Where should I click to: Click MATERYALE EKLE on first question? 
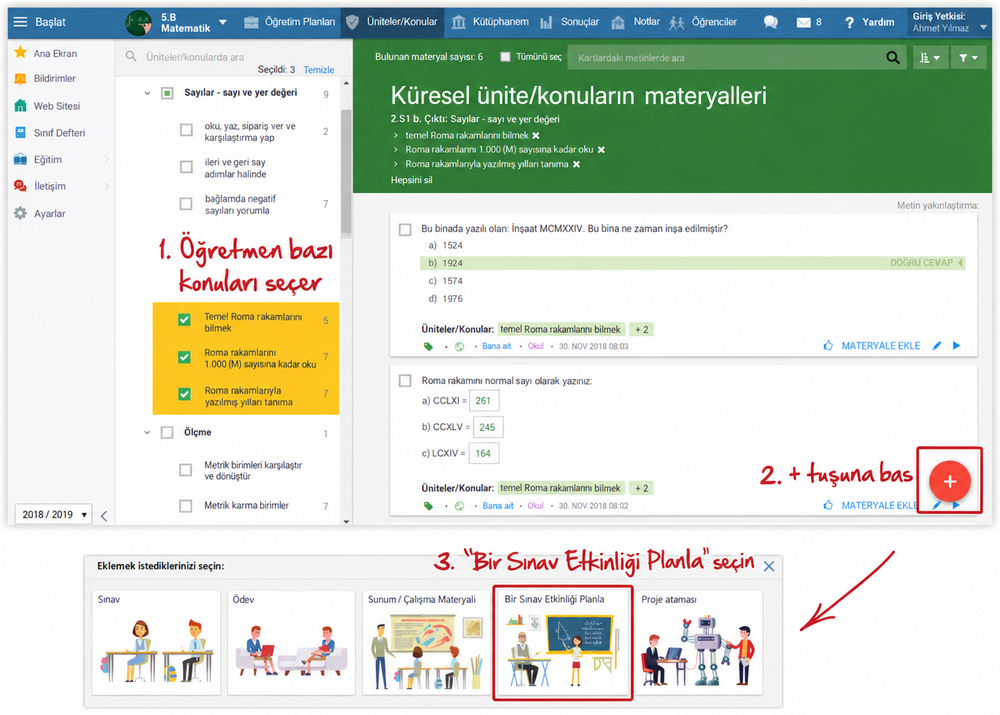[880, 346]
